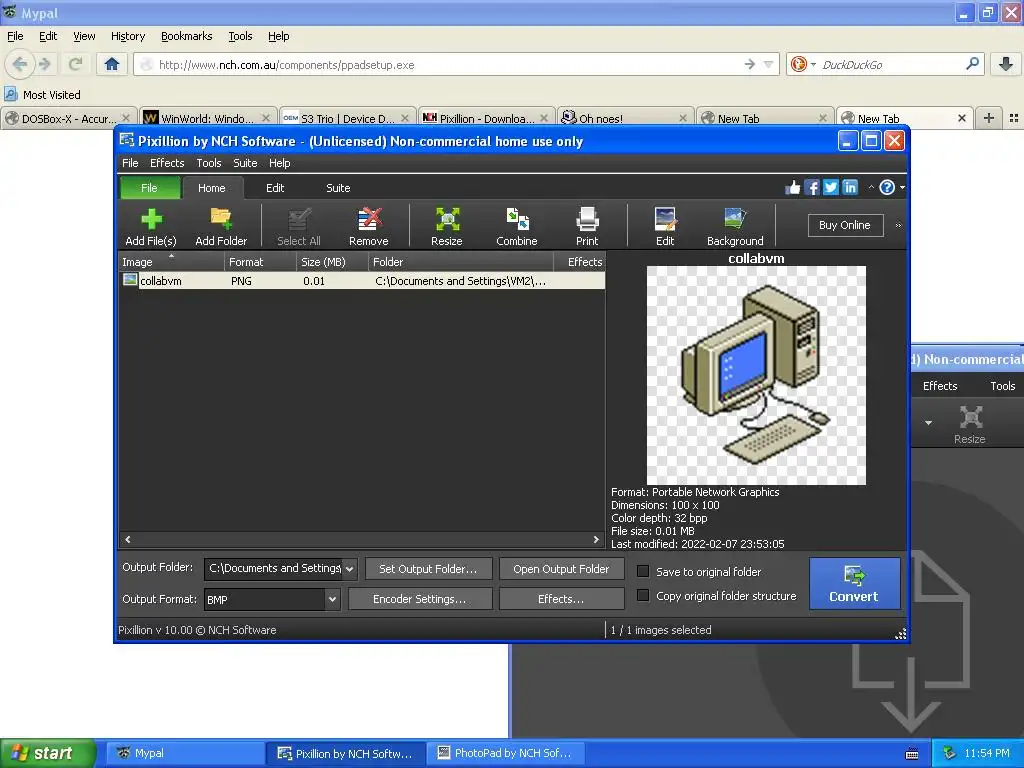Click the scroll left arrow of file list
1024x768 pixels.
128,539
